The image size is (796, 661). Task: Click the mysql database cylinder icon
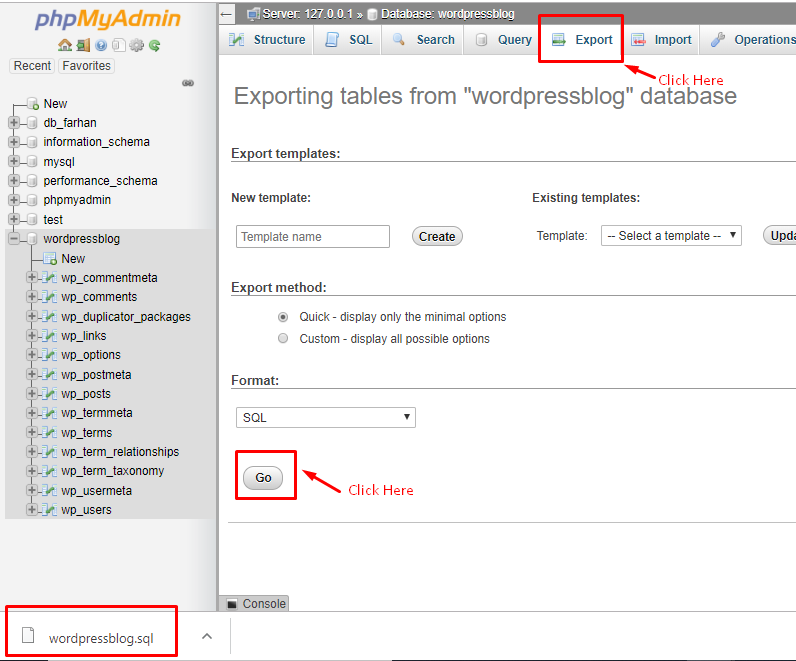click(32, 161)
